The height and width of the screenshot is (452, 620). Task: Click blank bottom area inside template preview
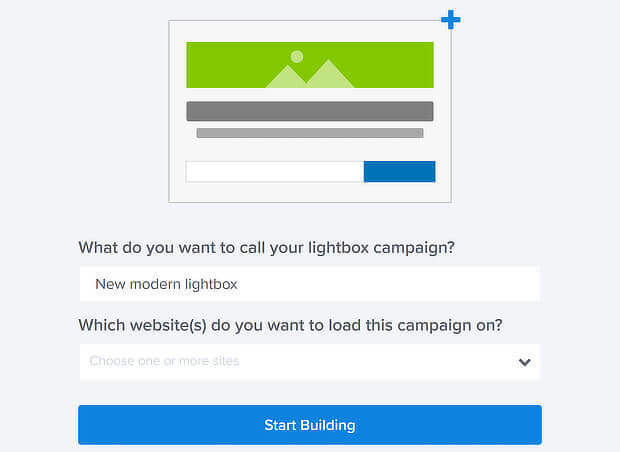coord(310,193)
